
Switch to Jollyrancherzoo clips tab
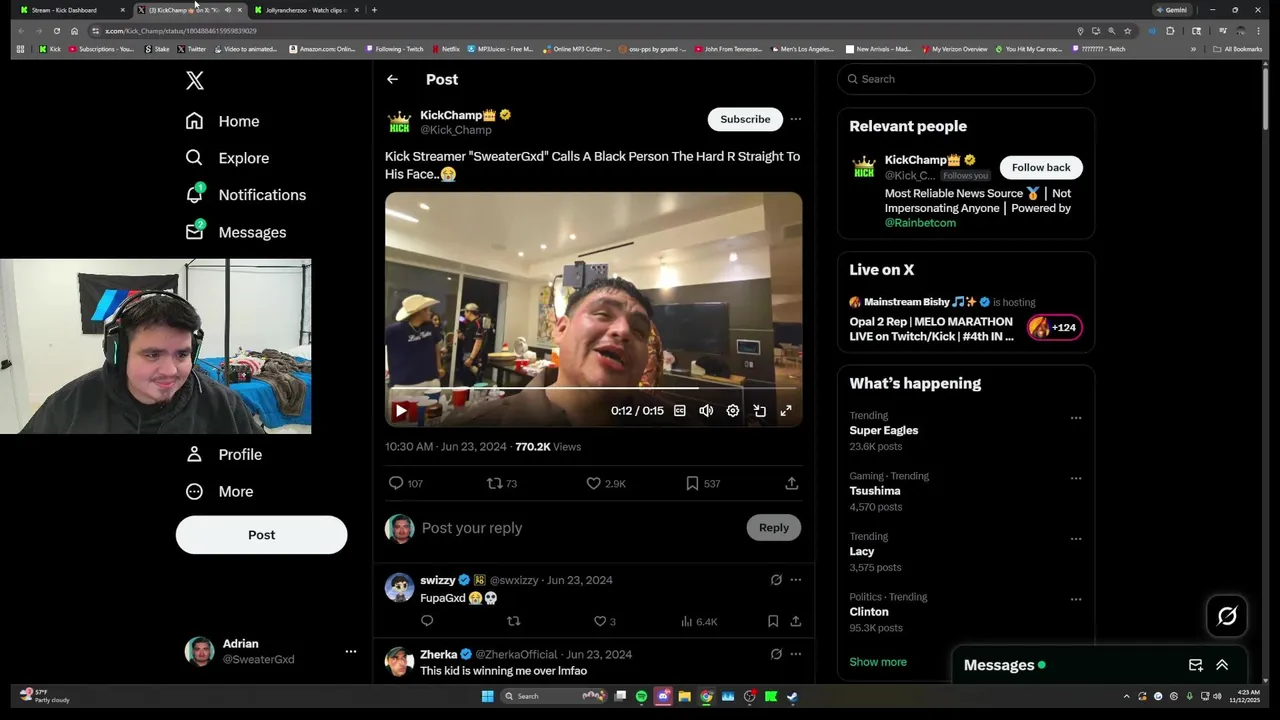pos(307,10)
